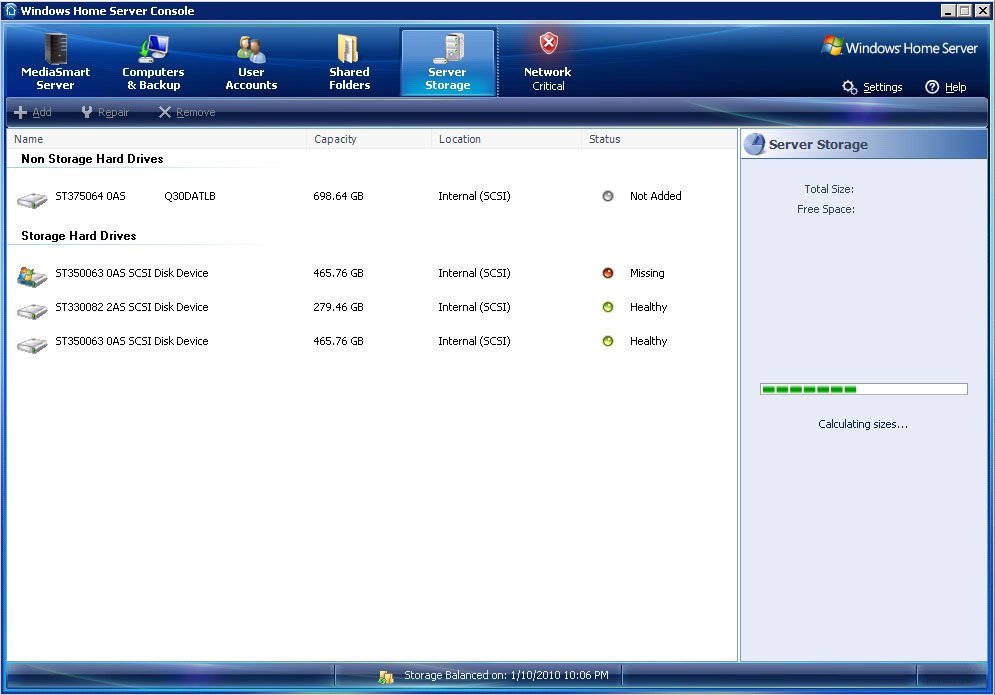
Task: Open the Settings link
Action: [x=882, y=87]
